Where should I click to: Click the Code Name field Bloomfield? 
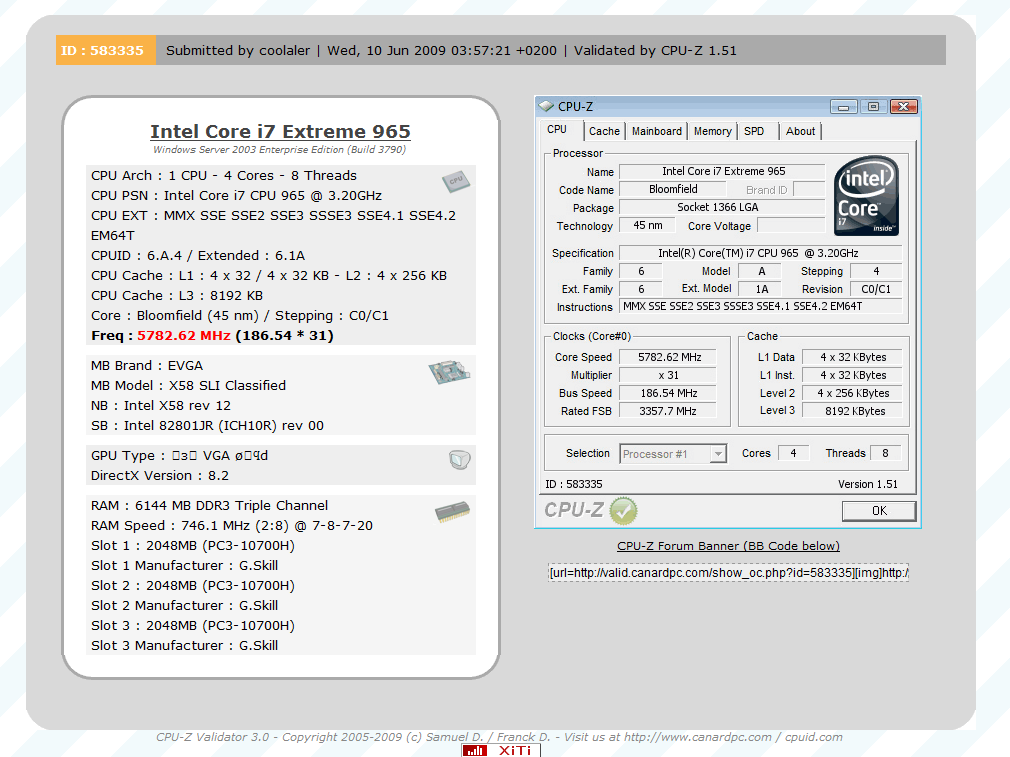(x=672, y=189)
